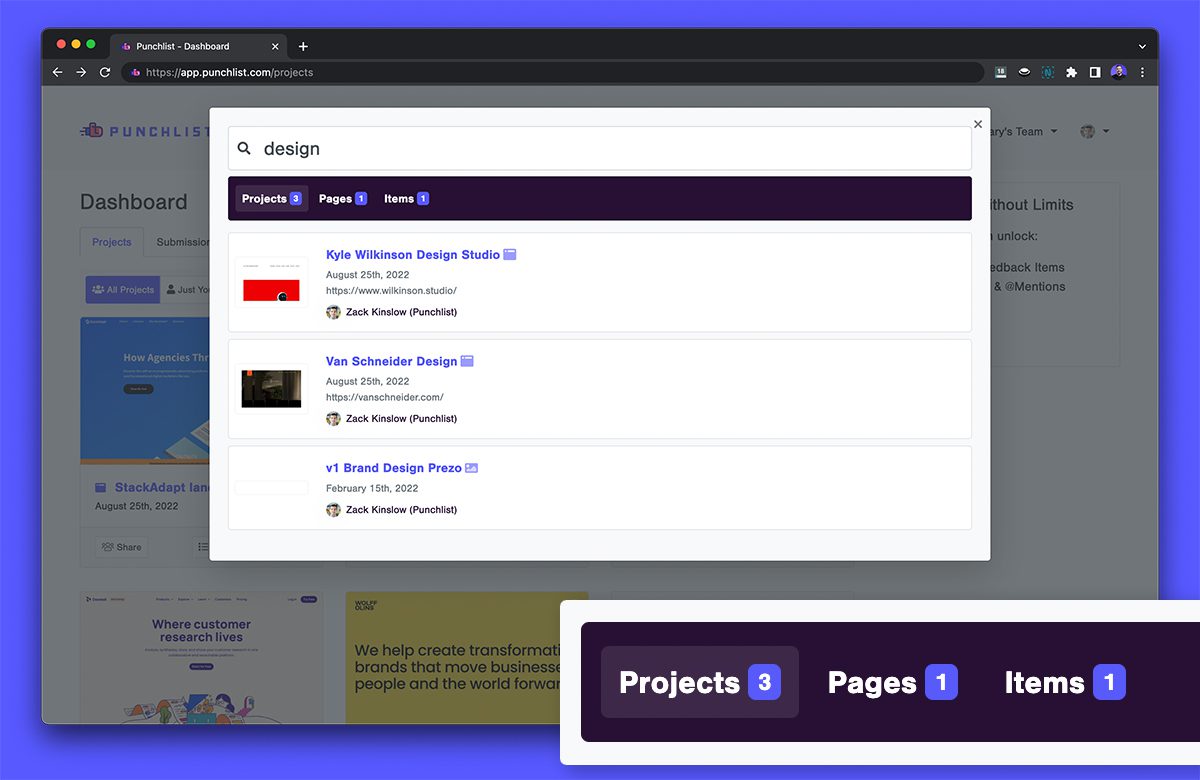Click the website type icon beside Kyle Wilkinson Design Studio
1200x780 pixels.
click(x=510, y=255)
